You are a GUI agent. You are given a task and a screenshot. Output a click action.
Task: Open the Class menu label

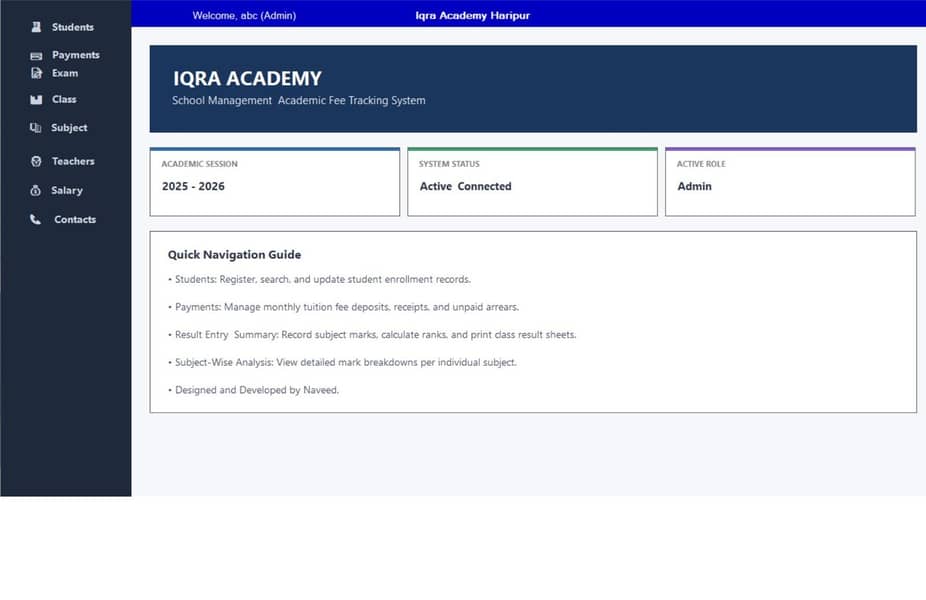coord(64,99)
